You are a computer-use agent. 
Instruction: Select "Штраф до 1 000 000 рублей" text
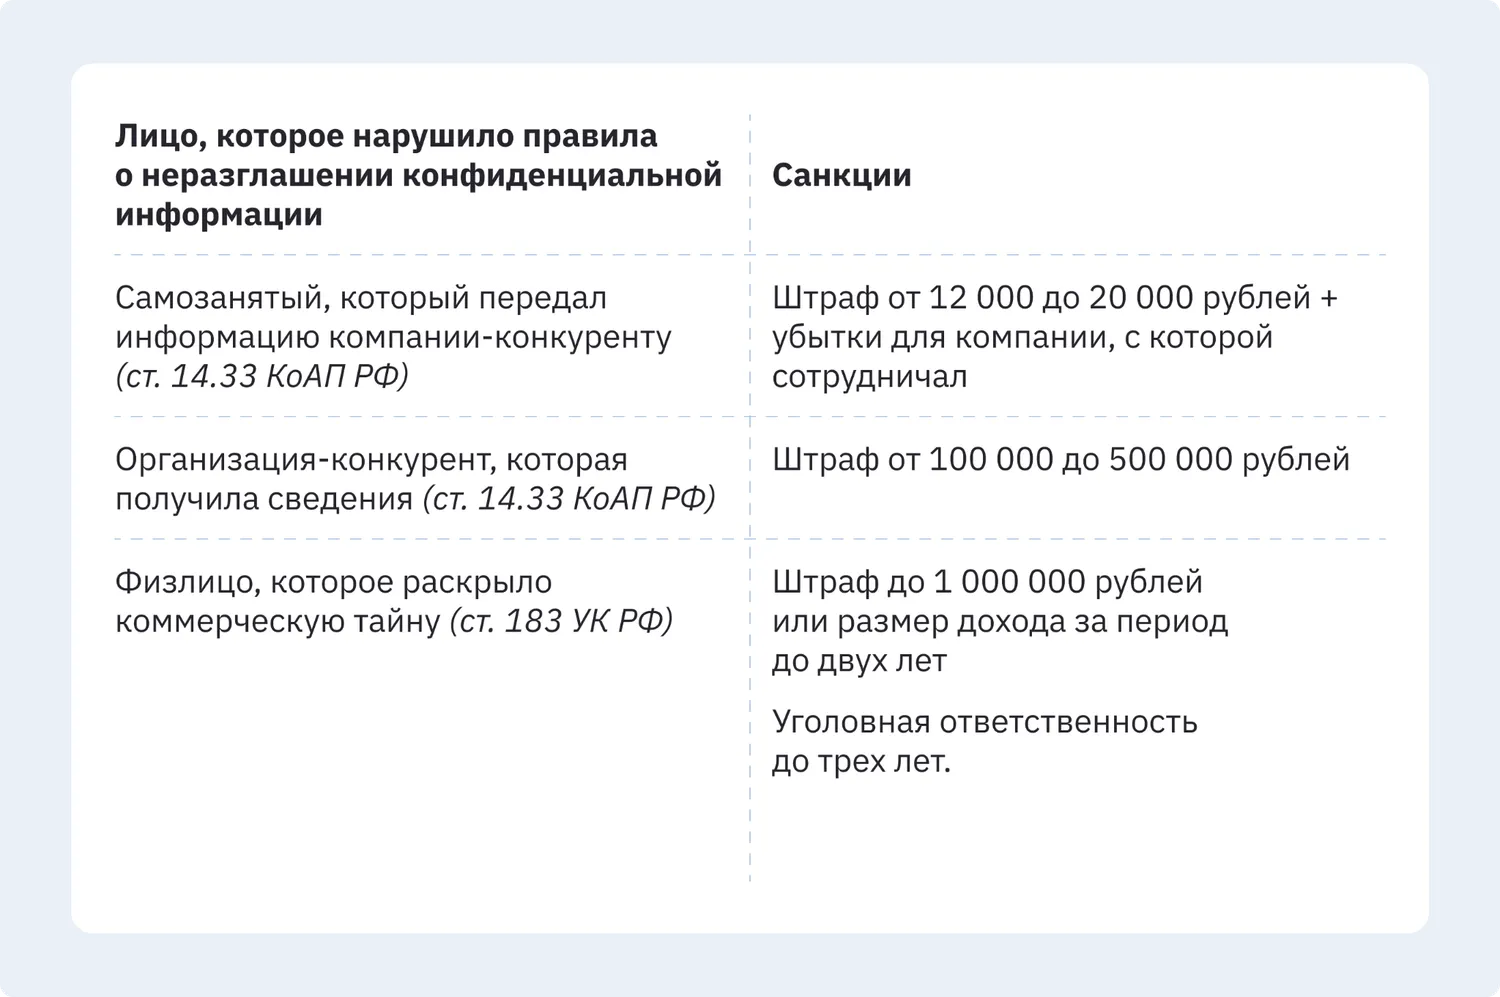click(x=987, y=582)
